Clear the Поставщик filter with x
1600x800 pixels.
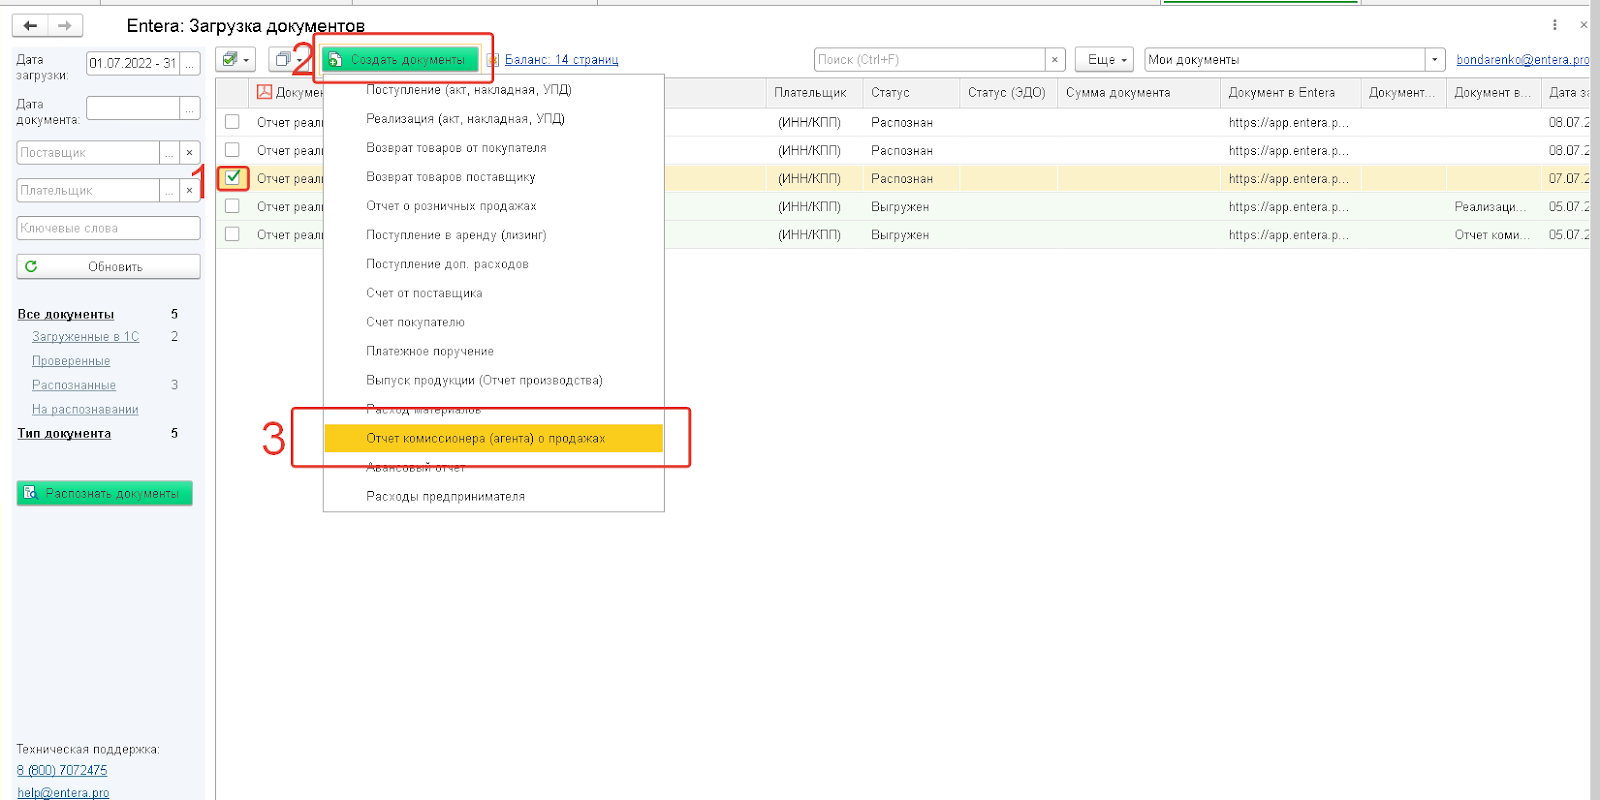(190, 153)
